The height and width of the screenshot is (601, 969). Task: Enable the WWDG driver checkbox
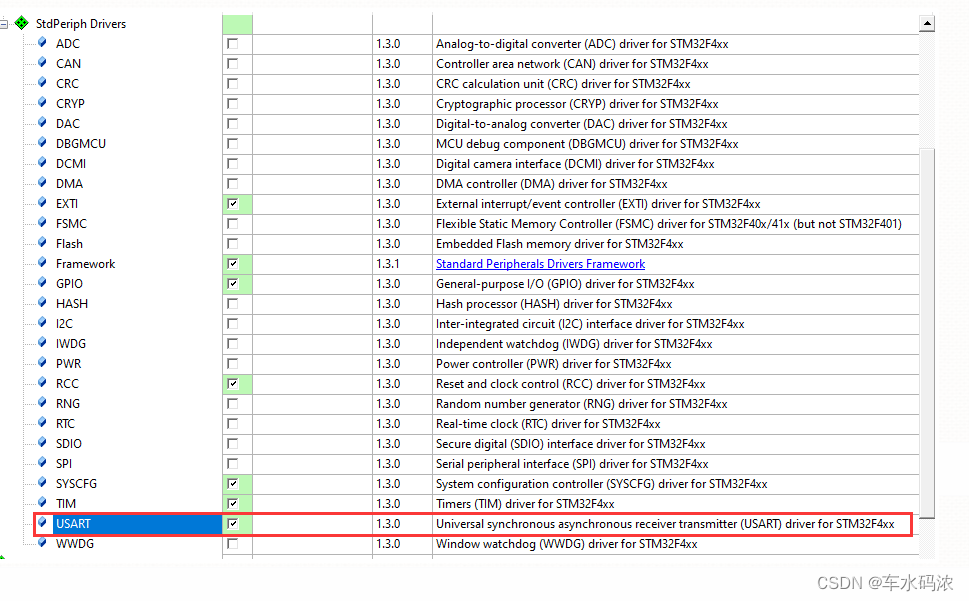coord(232,544)
